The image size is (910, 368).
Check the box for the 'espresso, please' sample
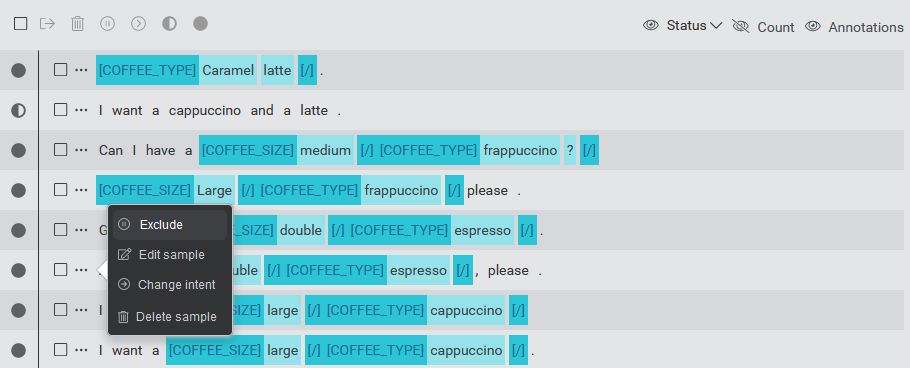60,270
